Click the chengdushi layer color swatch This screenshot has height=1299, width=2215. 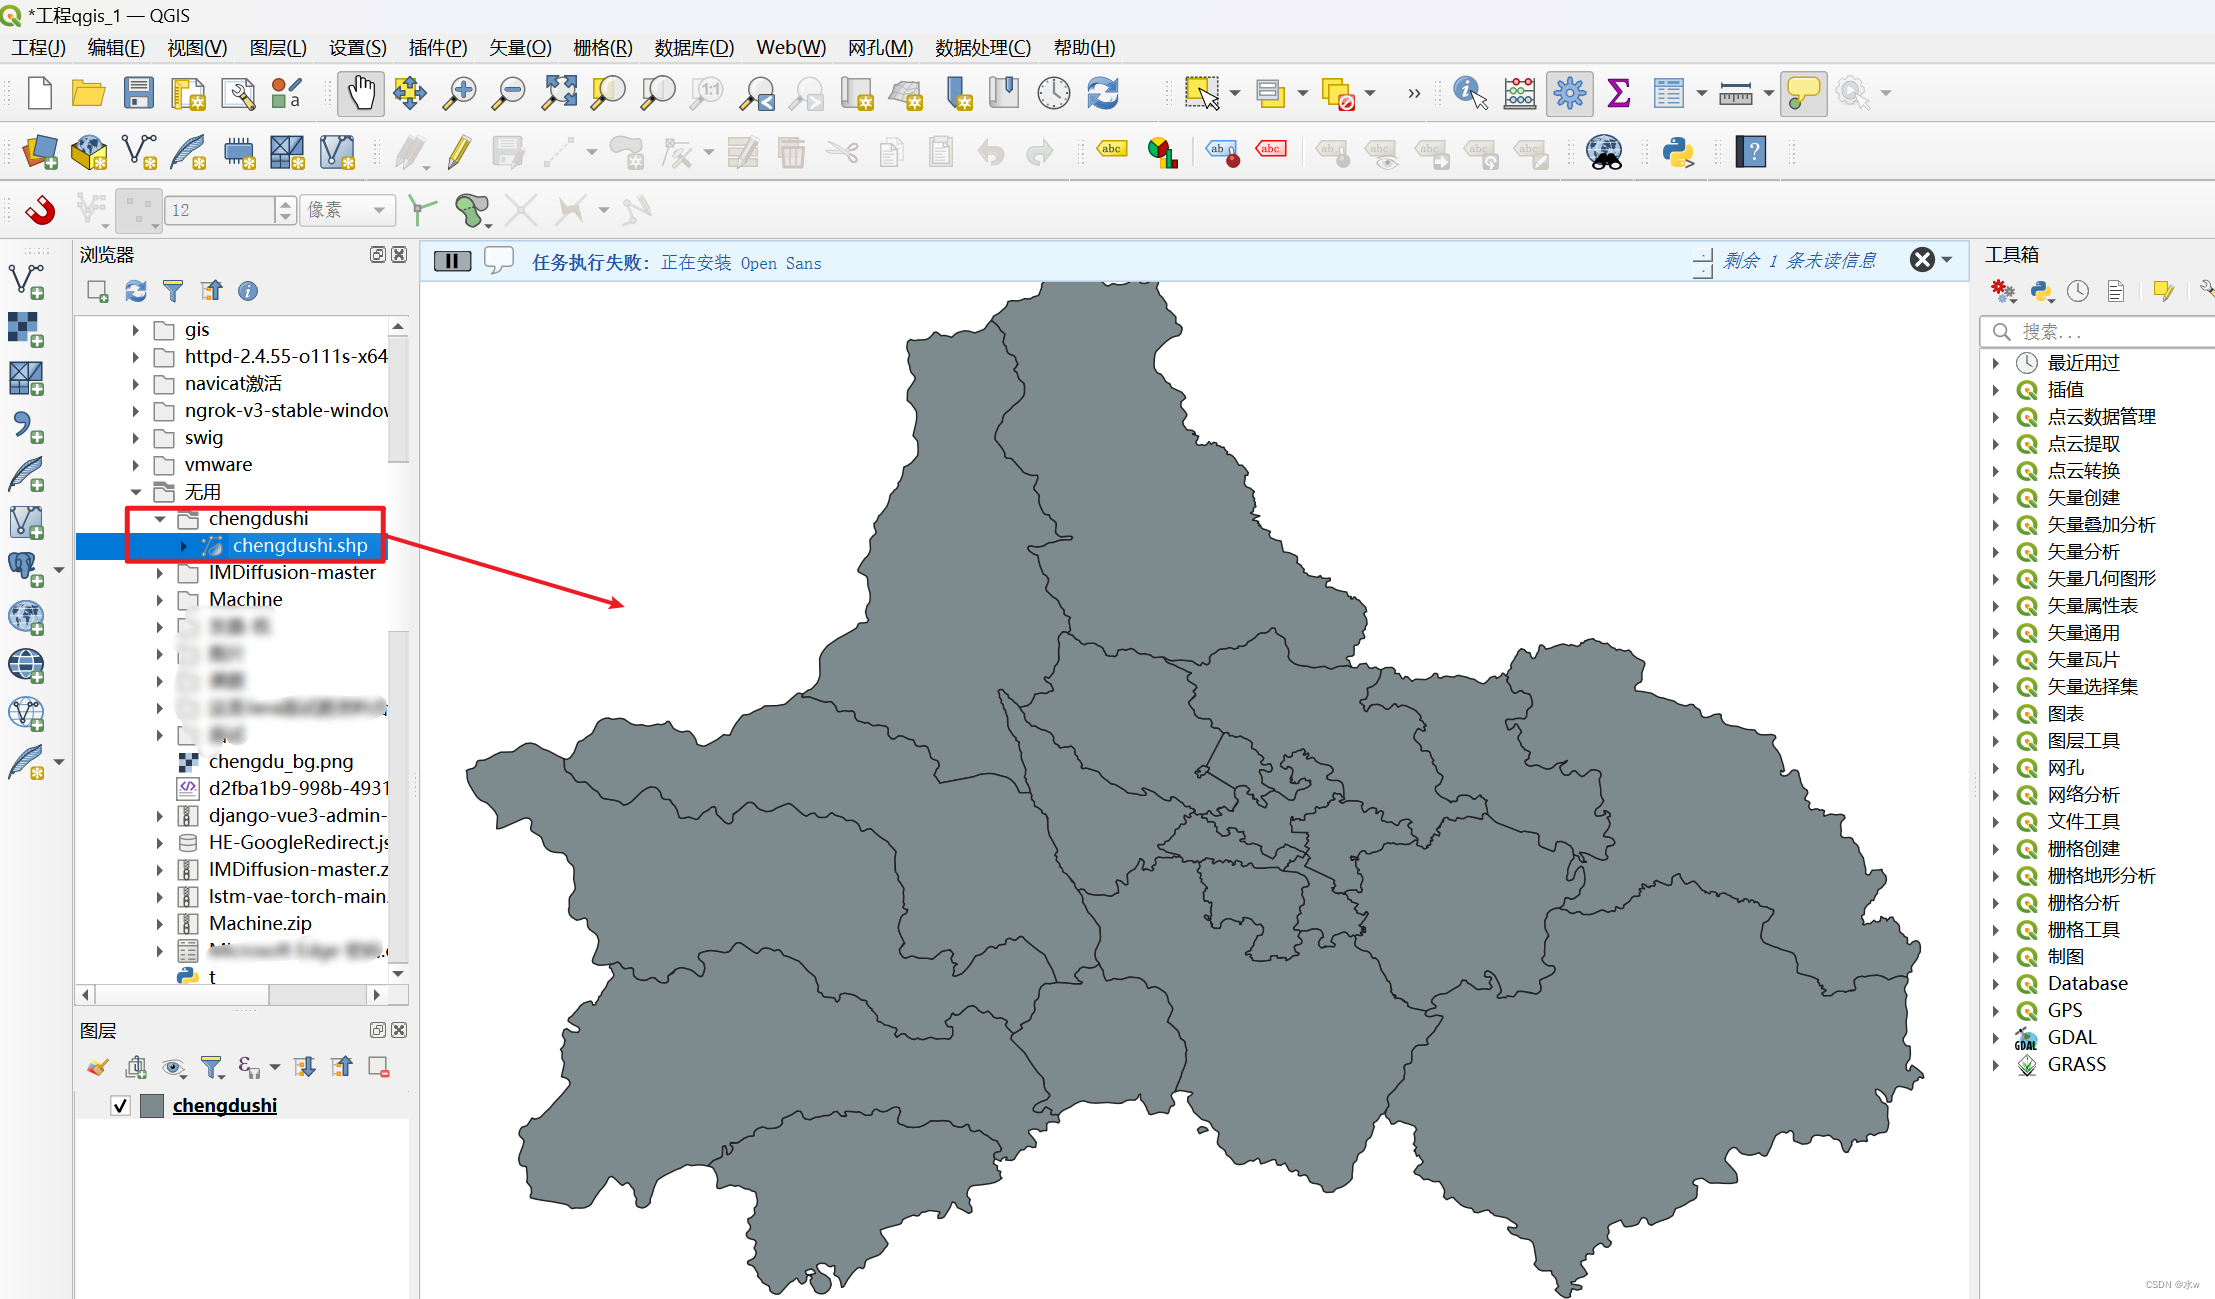(152, 1106)
